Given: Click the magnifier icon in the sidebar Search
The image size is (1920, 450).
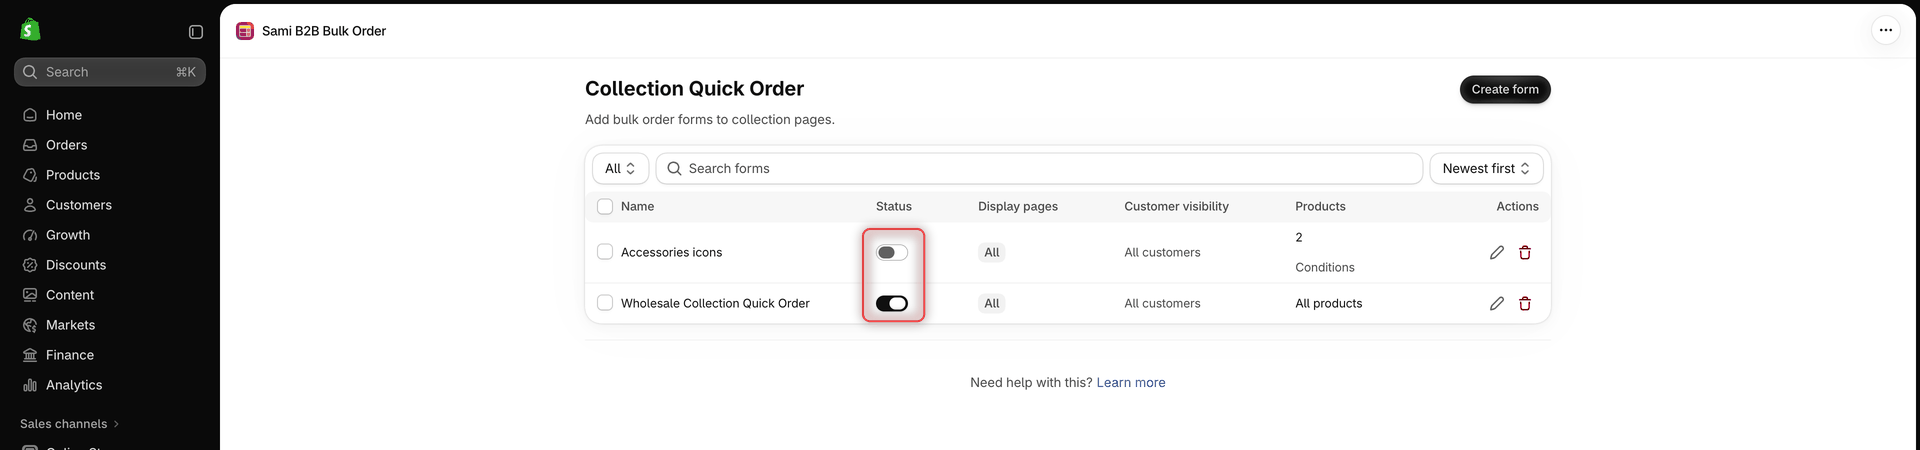Looking at the screenshot, I should coord(30,72).
